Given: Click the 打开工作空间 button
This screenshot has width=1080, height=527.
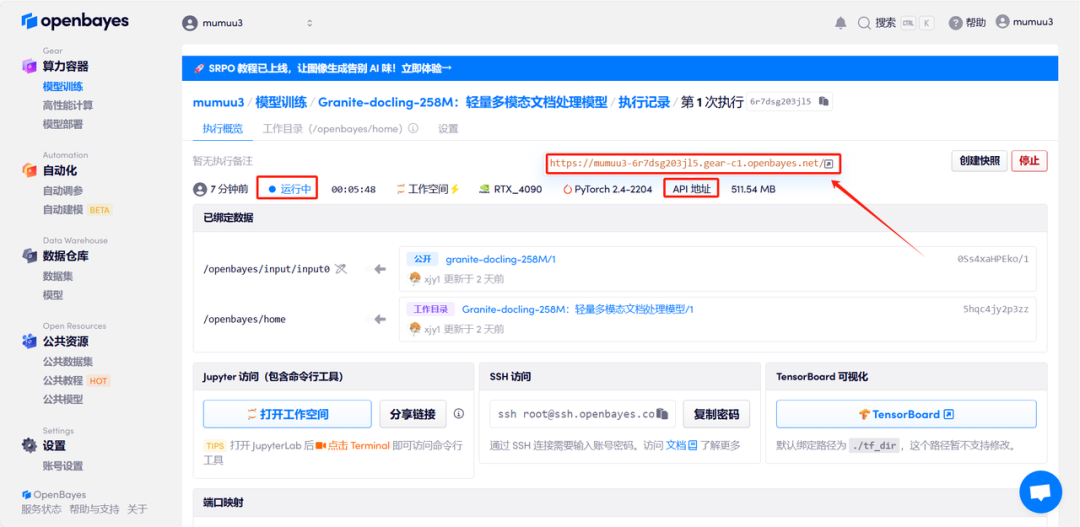Looking at the screenshot, I should point(287,414).
